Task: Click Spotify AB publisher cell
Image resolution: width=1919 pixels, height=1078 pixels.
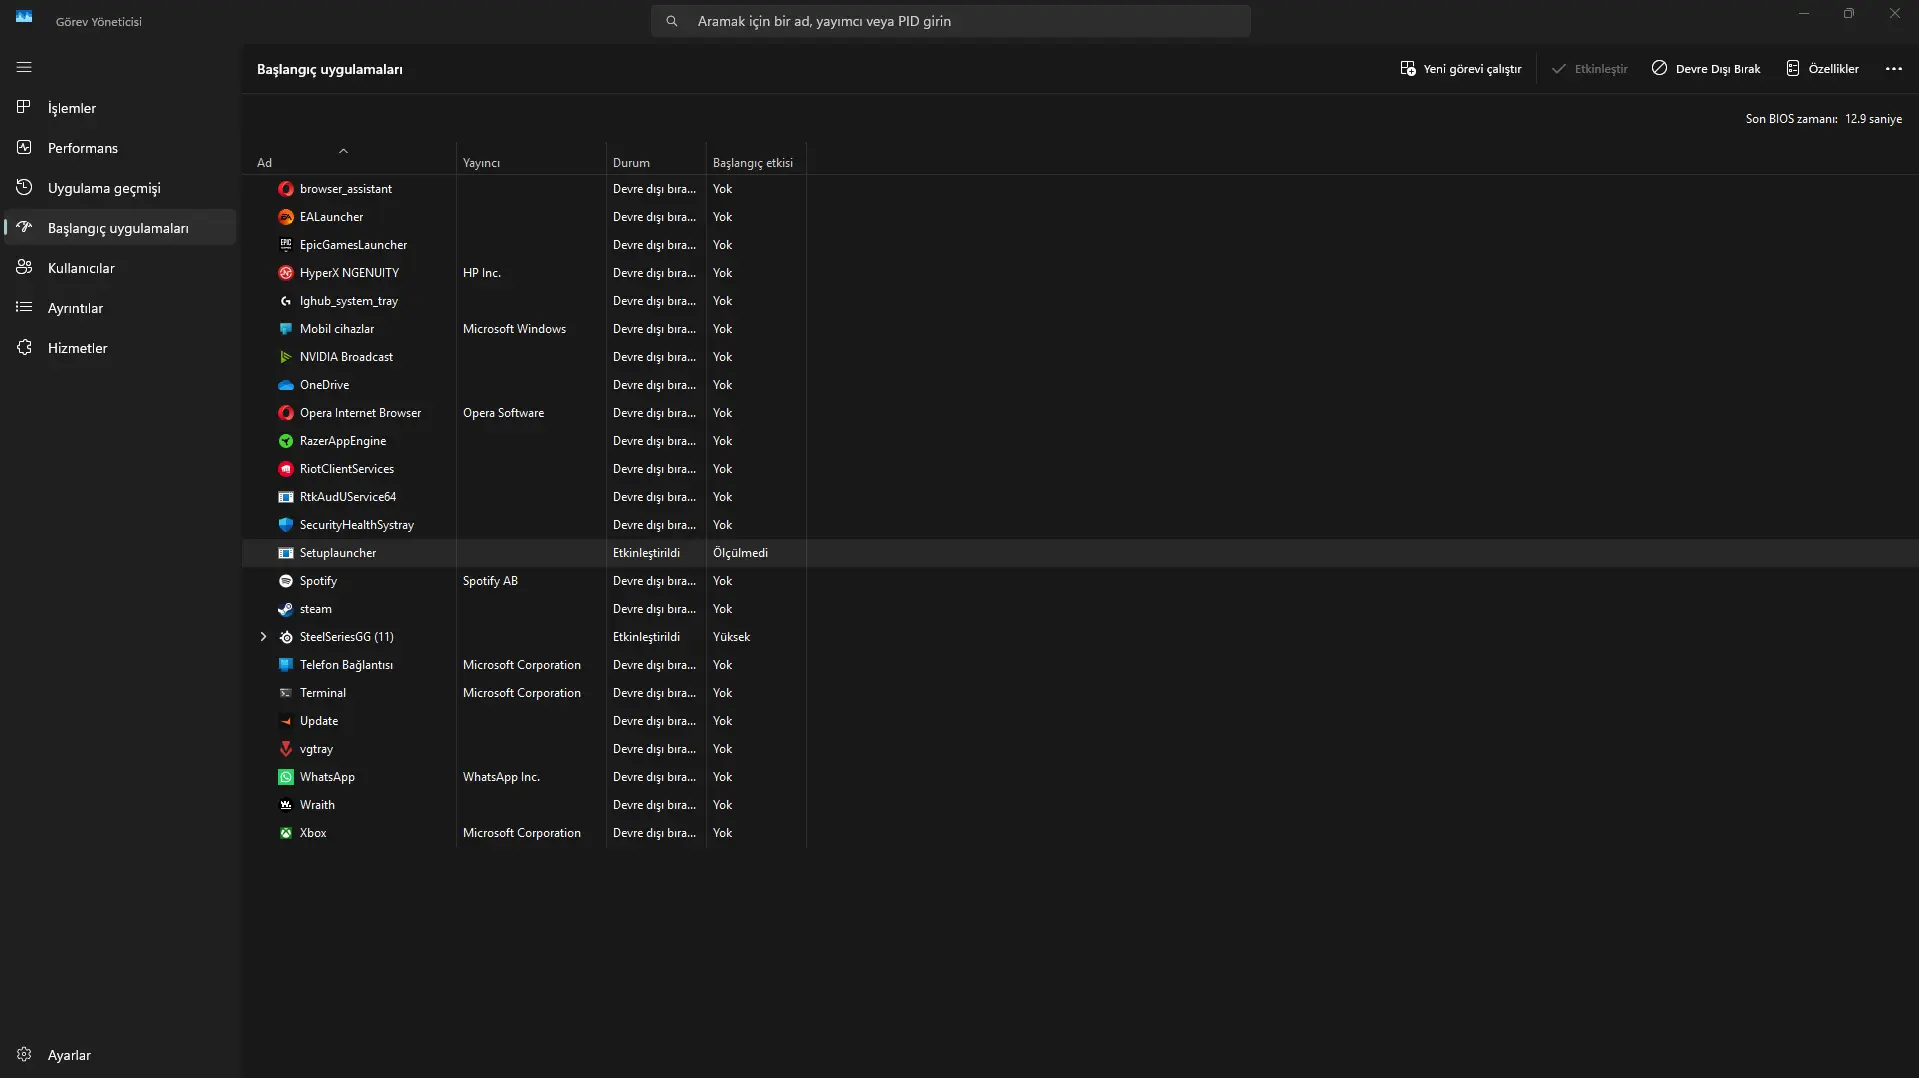Action: [490, 581]
